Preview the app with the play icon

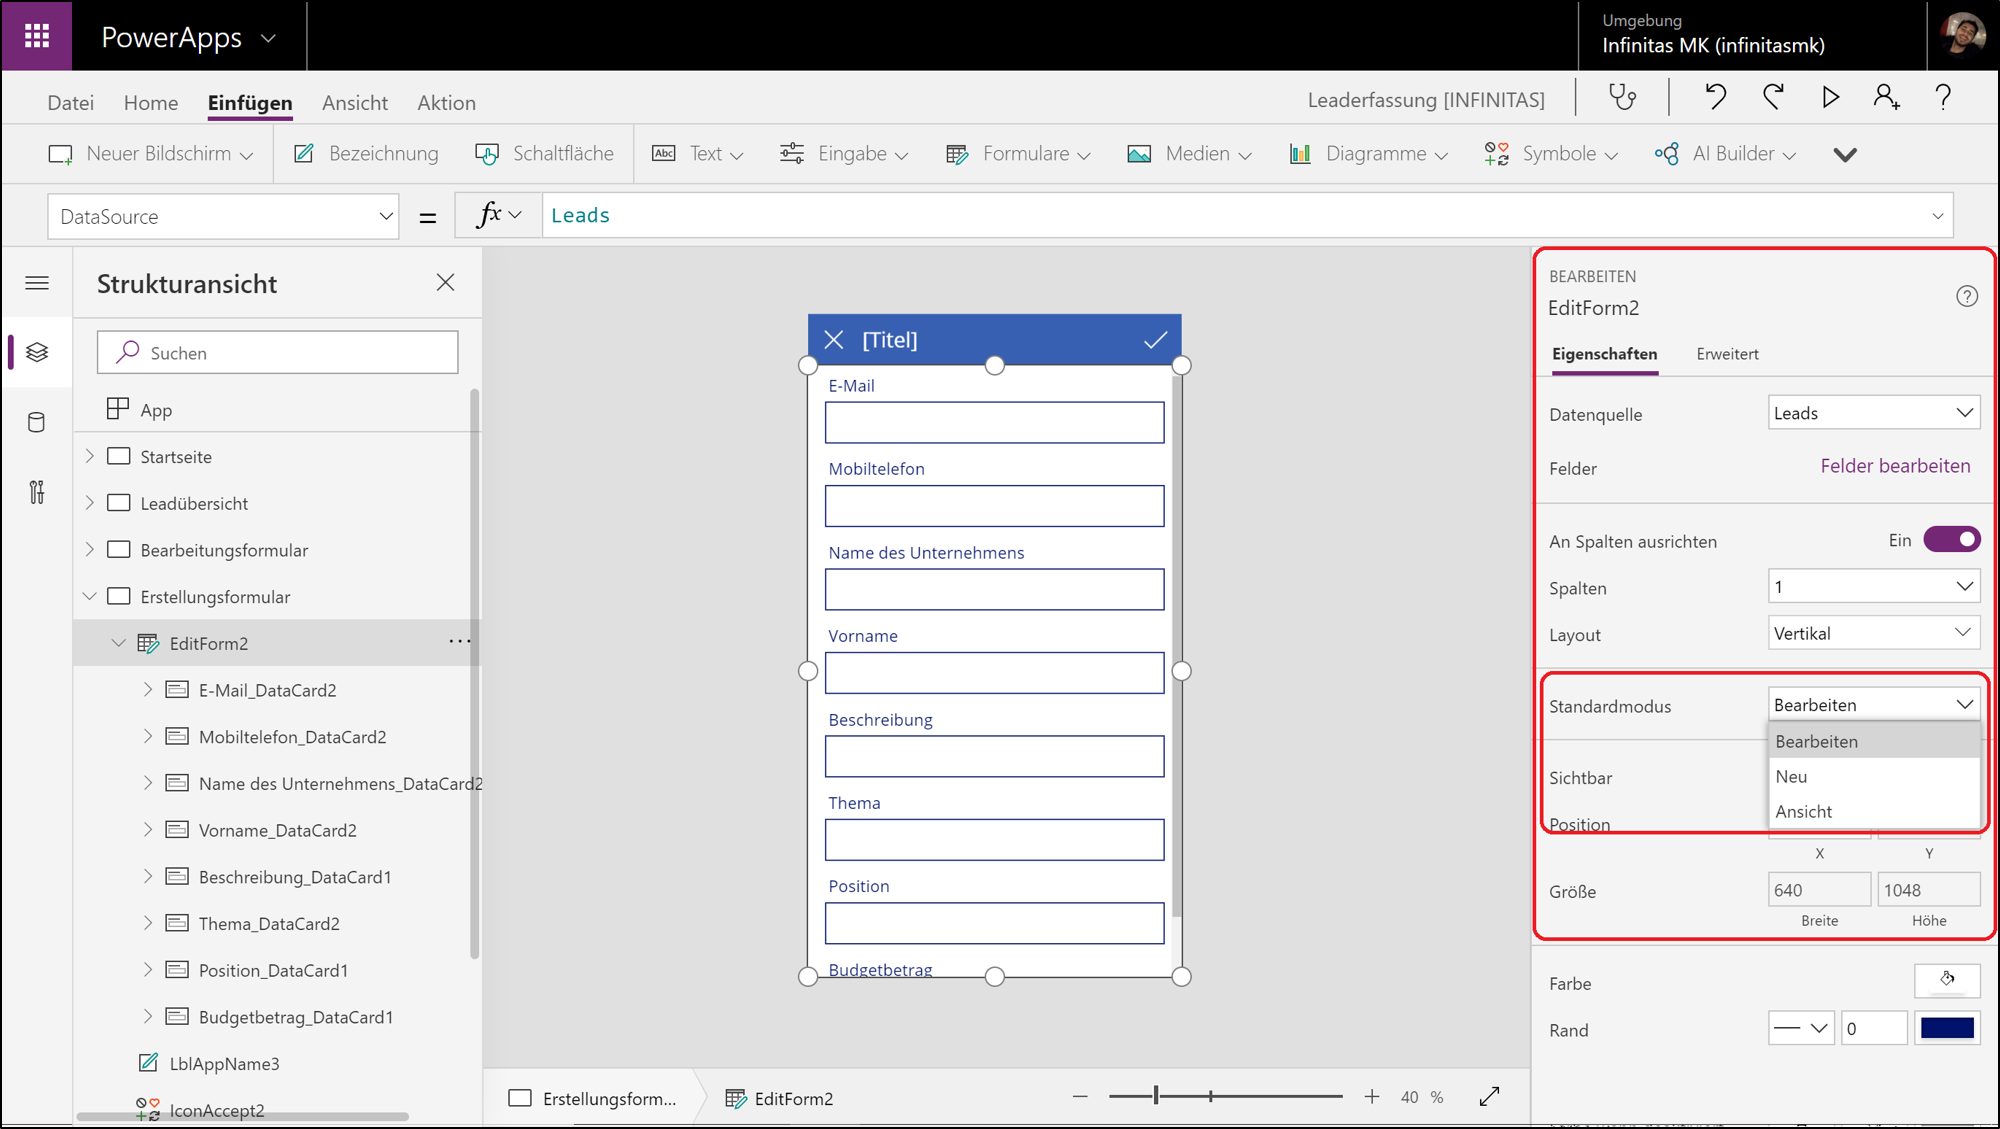1830,97
